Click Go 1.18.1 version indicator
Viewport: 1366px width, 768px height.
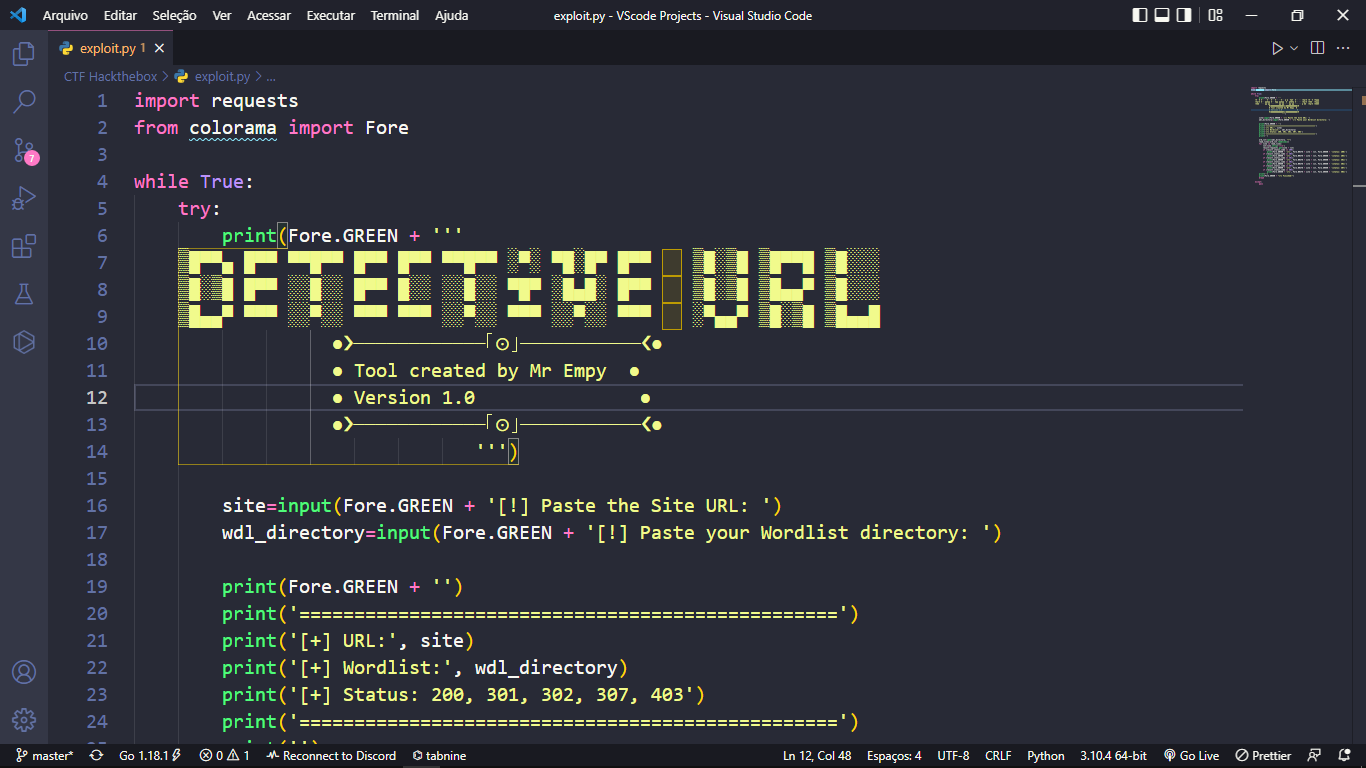pos(150,756)
